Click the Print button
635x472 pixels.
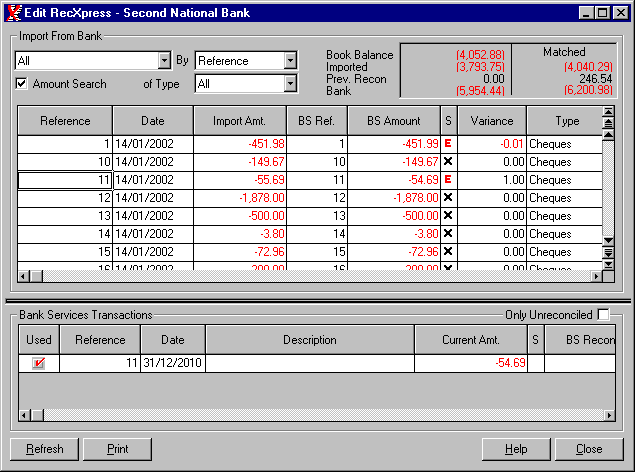[117, 449]
